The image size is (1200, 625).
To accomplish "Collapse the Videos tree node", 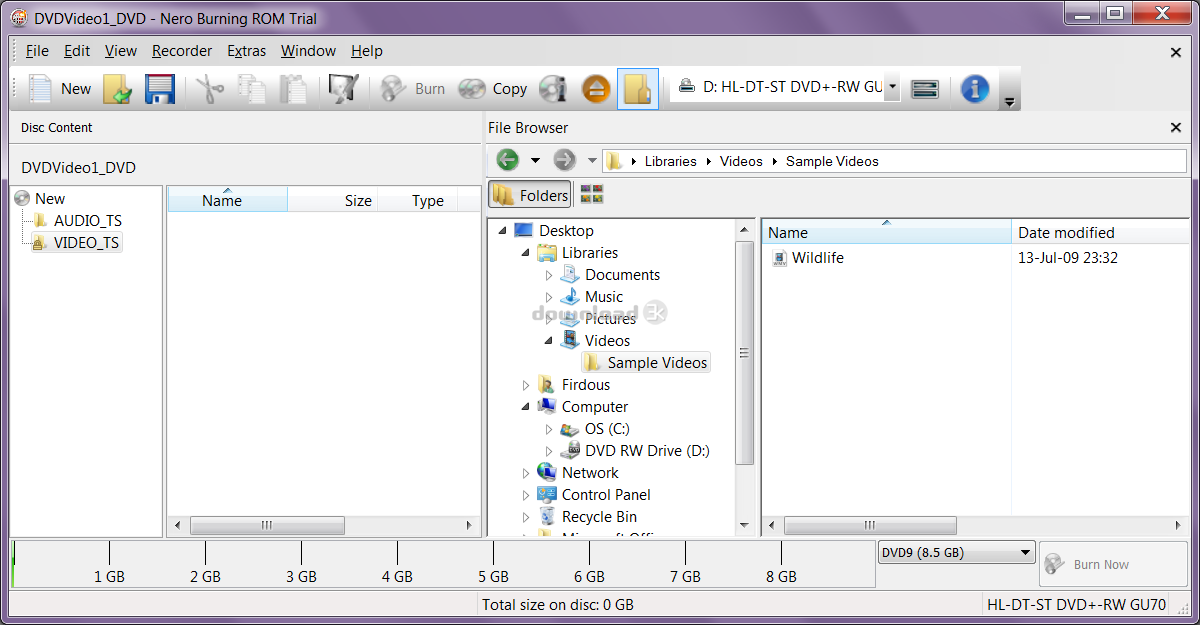I will click(x=547, y=340).
